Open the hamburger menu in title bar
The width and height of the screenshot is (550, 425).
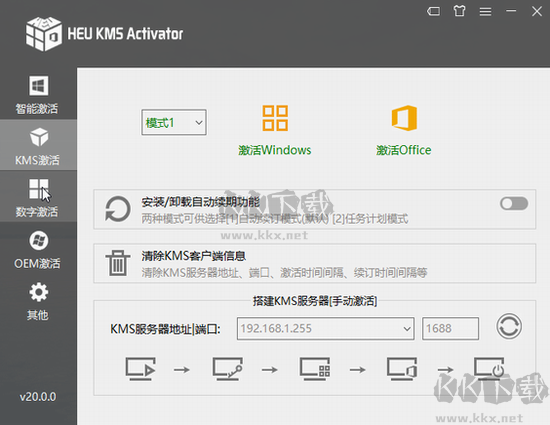(x=485, y=12)
